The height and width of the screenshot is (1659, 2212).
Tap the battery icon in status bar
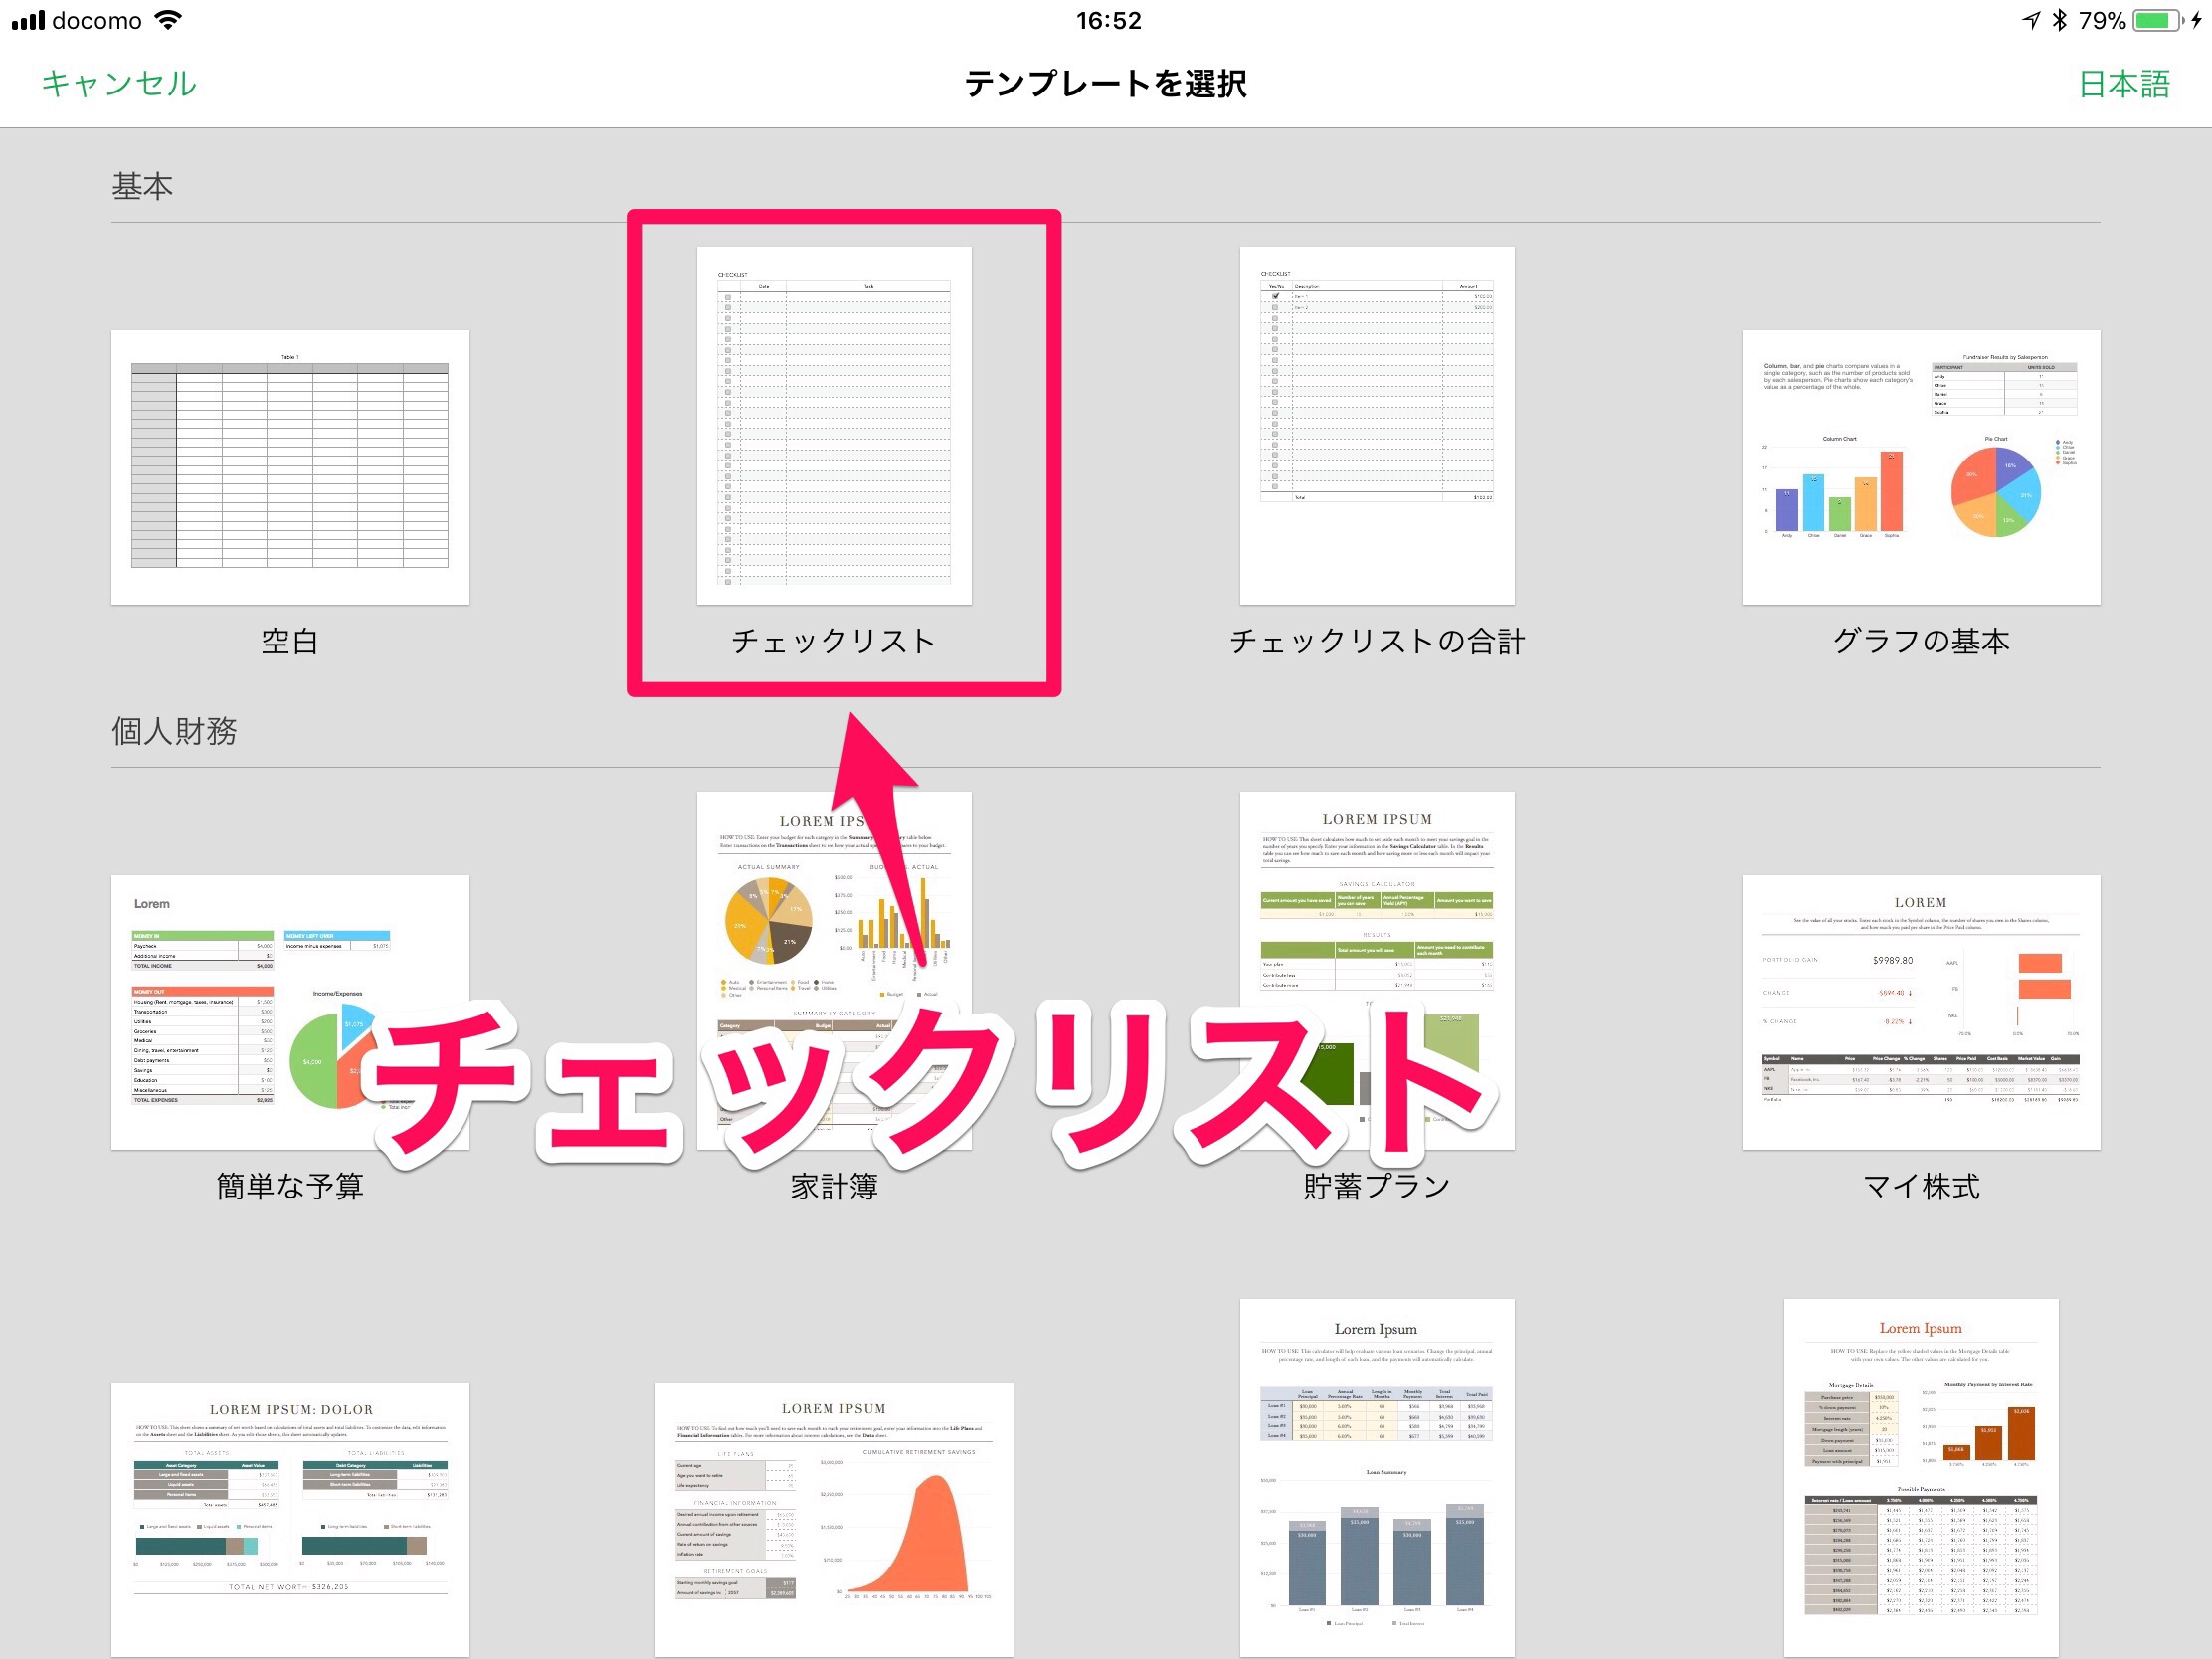[x=2156, y=20]
